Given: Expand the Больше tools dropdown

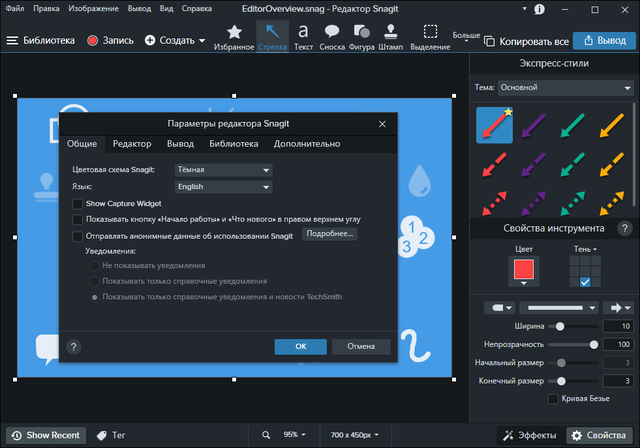Looking at the screenshot, I should pos(466,37).
